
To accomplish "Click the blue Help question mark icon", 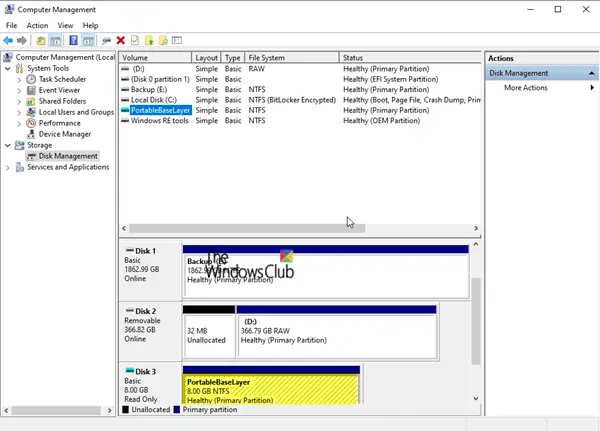I will (x=73, y=41).
